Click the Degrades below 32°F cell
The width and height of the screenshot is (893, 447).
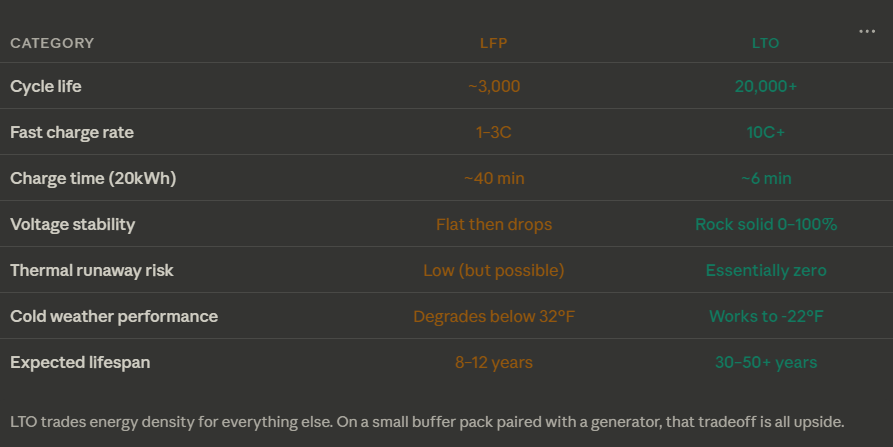coord(494,316)
